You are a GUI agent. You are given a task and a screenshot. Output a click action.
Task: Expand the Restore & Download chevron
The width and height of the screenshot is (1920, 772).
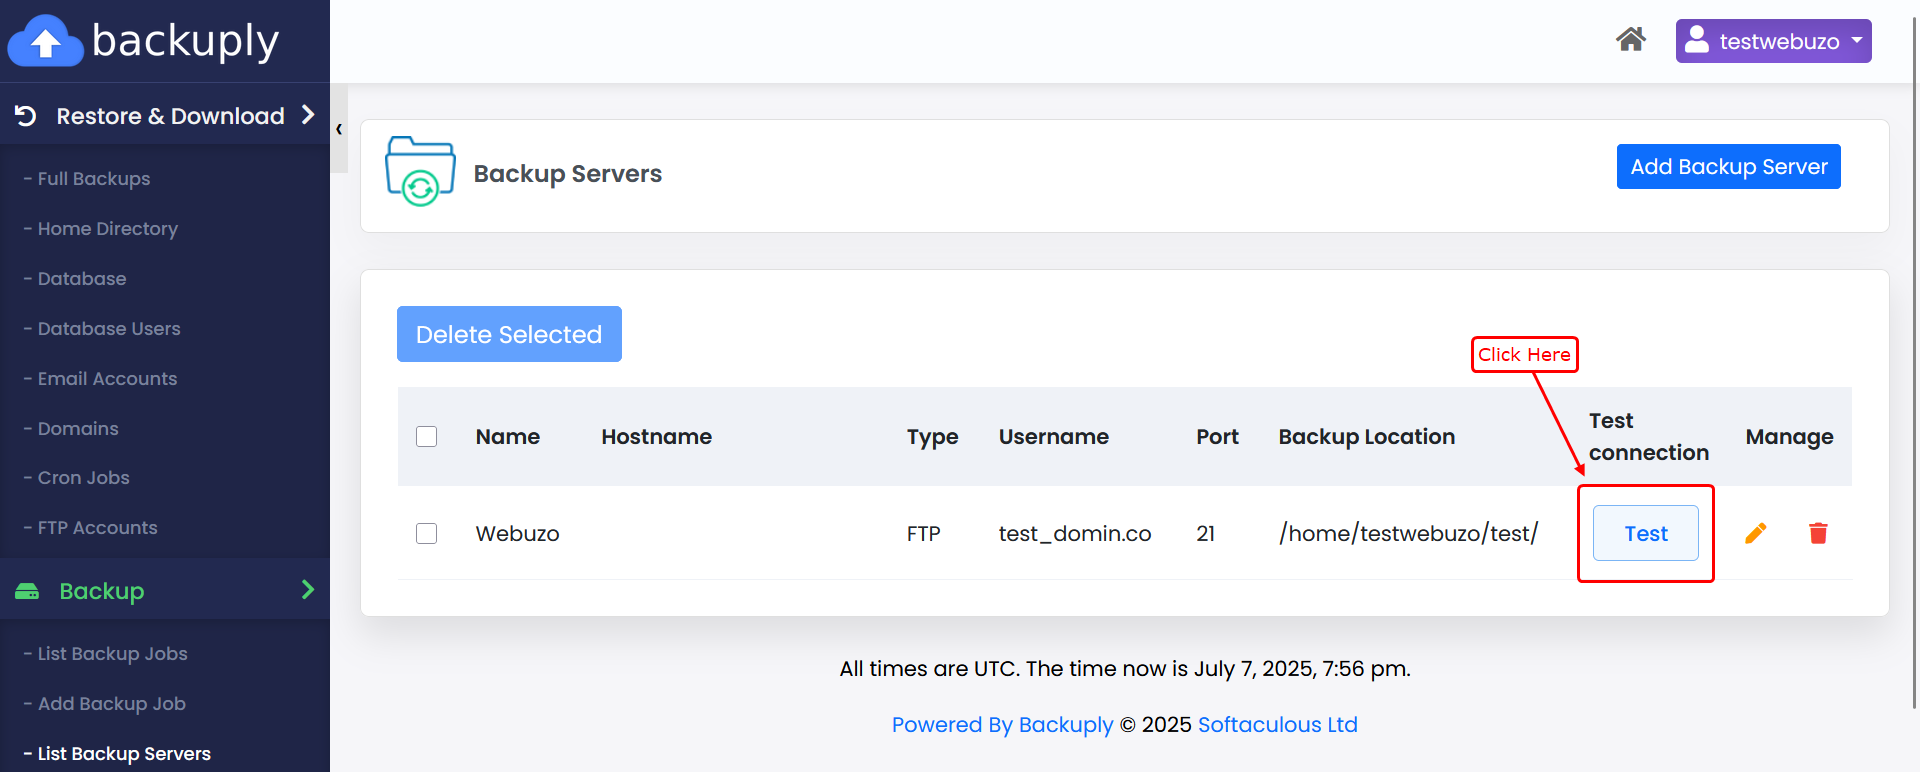click(308, 115)
